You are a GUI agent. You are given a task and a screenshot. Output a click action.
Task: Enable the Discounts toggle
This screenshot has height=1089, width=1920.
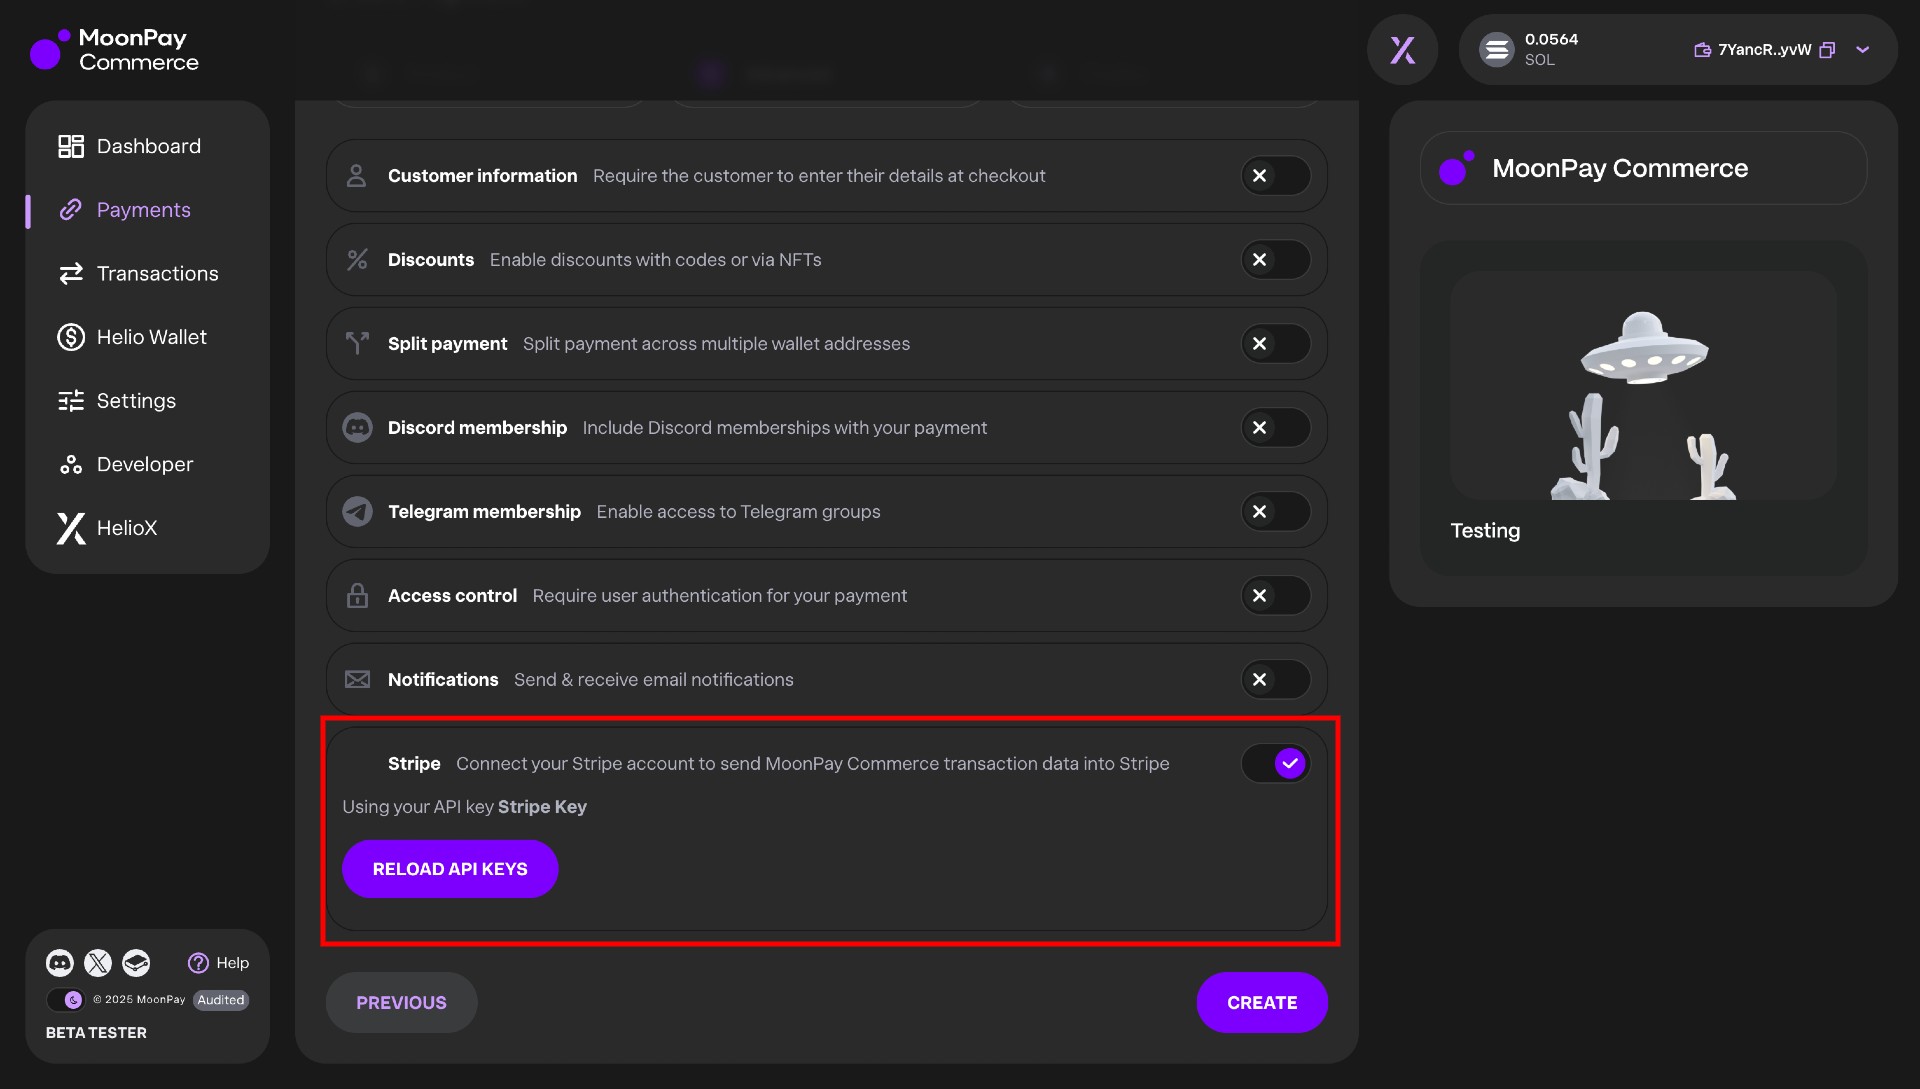tap(1275, 260)
